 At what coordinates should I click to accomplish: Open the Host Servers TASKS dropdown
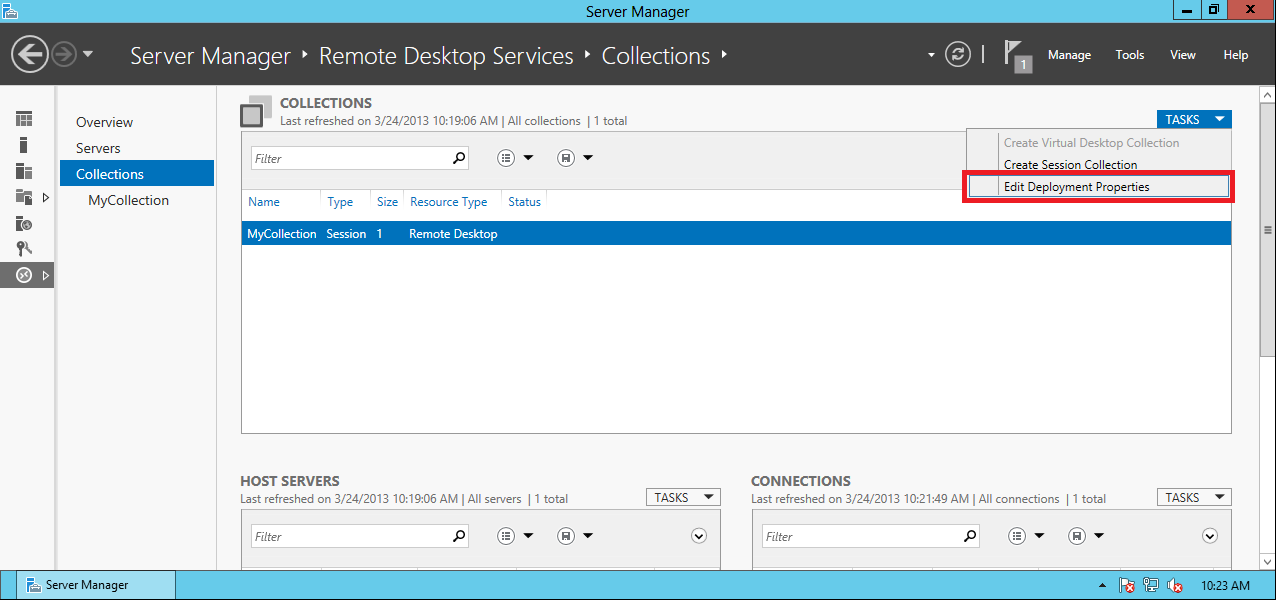coord(683,497)
